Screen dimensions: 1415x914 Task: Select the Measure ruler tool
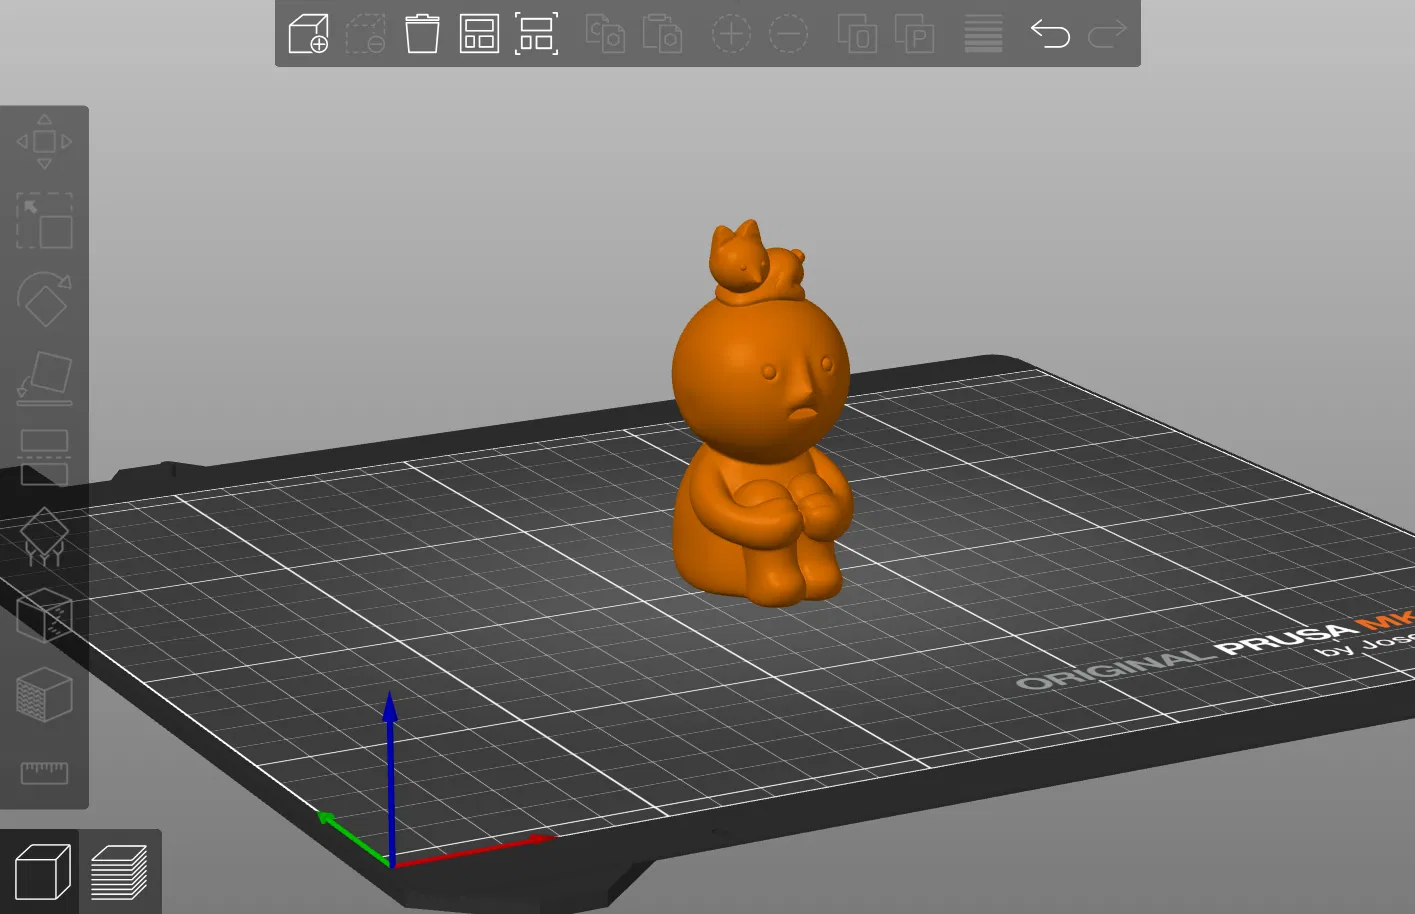pos(44,772)
